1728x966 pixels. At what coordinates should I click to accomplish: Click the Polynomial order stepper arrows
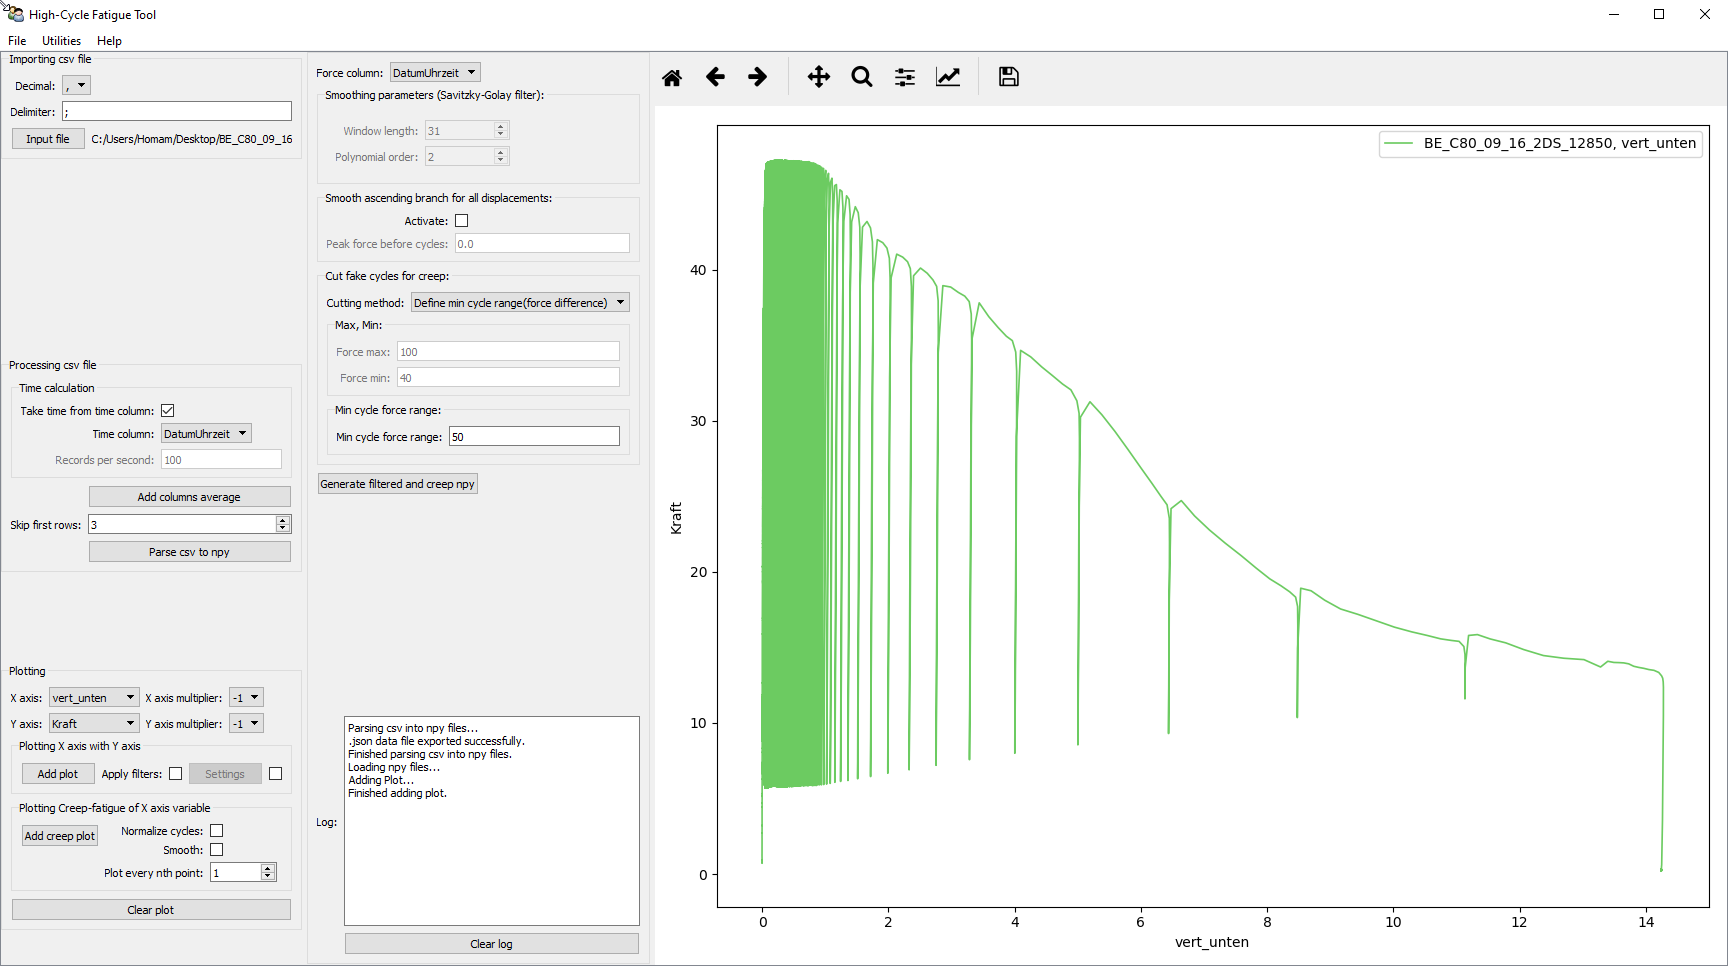pyautogui.click(x=501, y=157)
